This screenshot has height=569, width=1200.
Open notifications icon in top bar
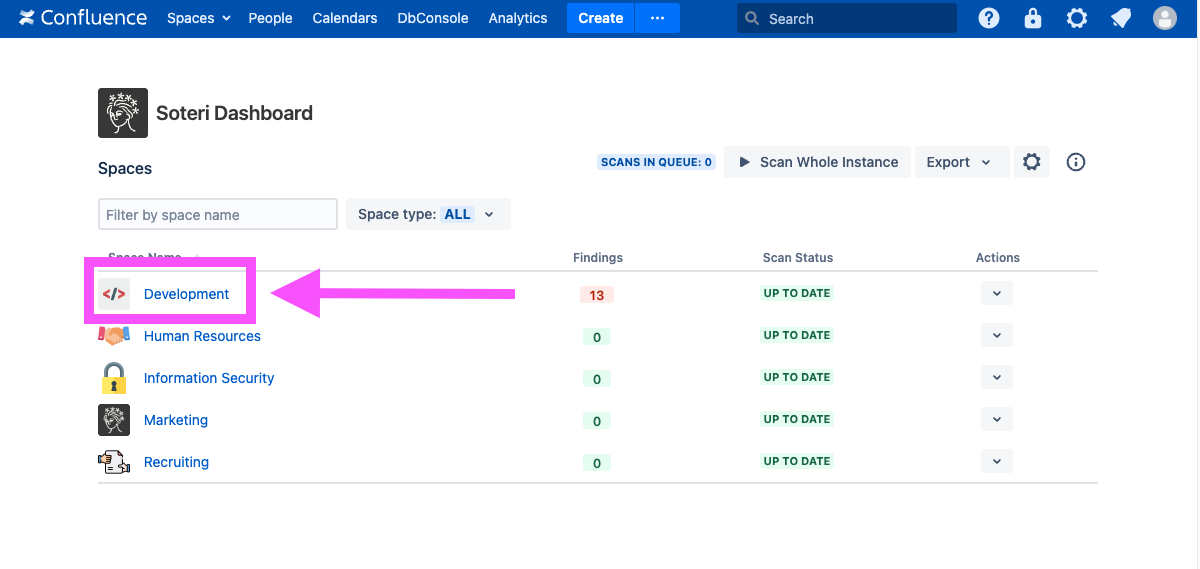coord(1121,18)
